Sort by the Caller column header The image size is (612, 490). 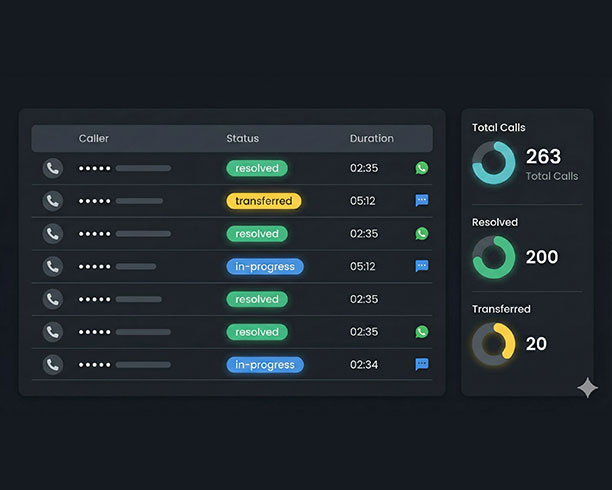(94, 138)
